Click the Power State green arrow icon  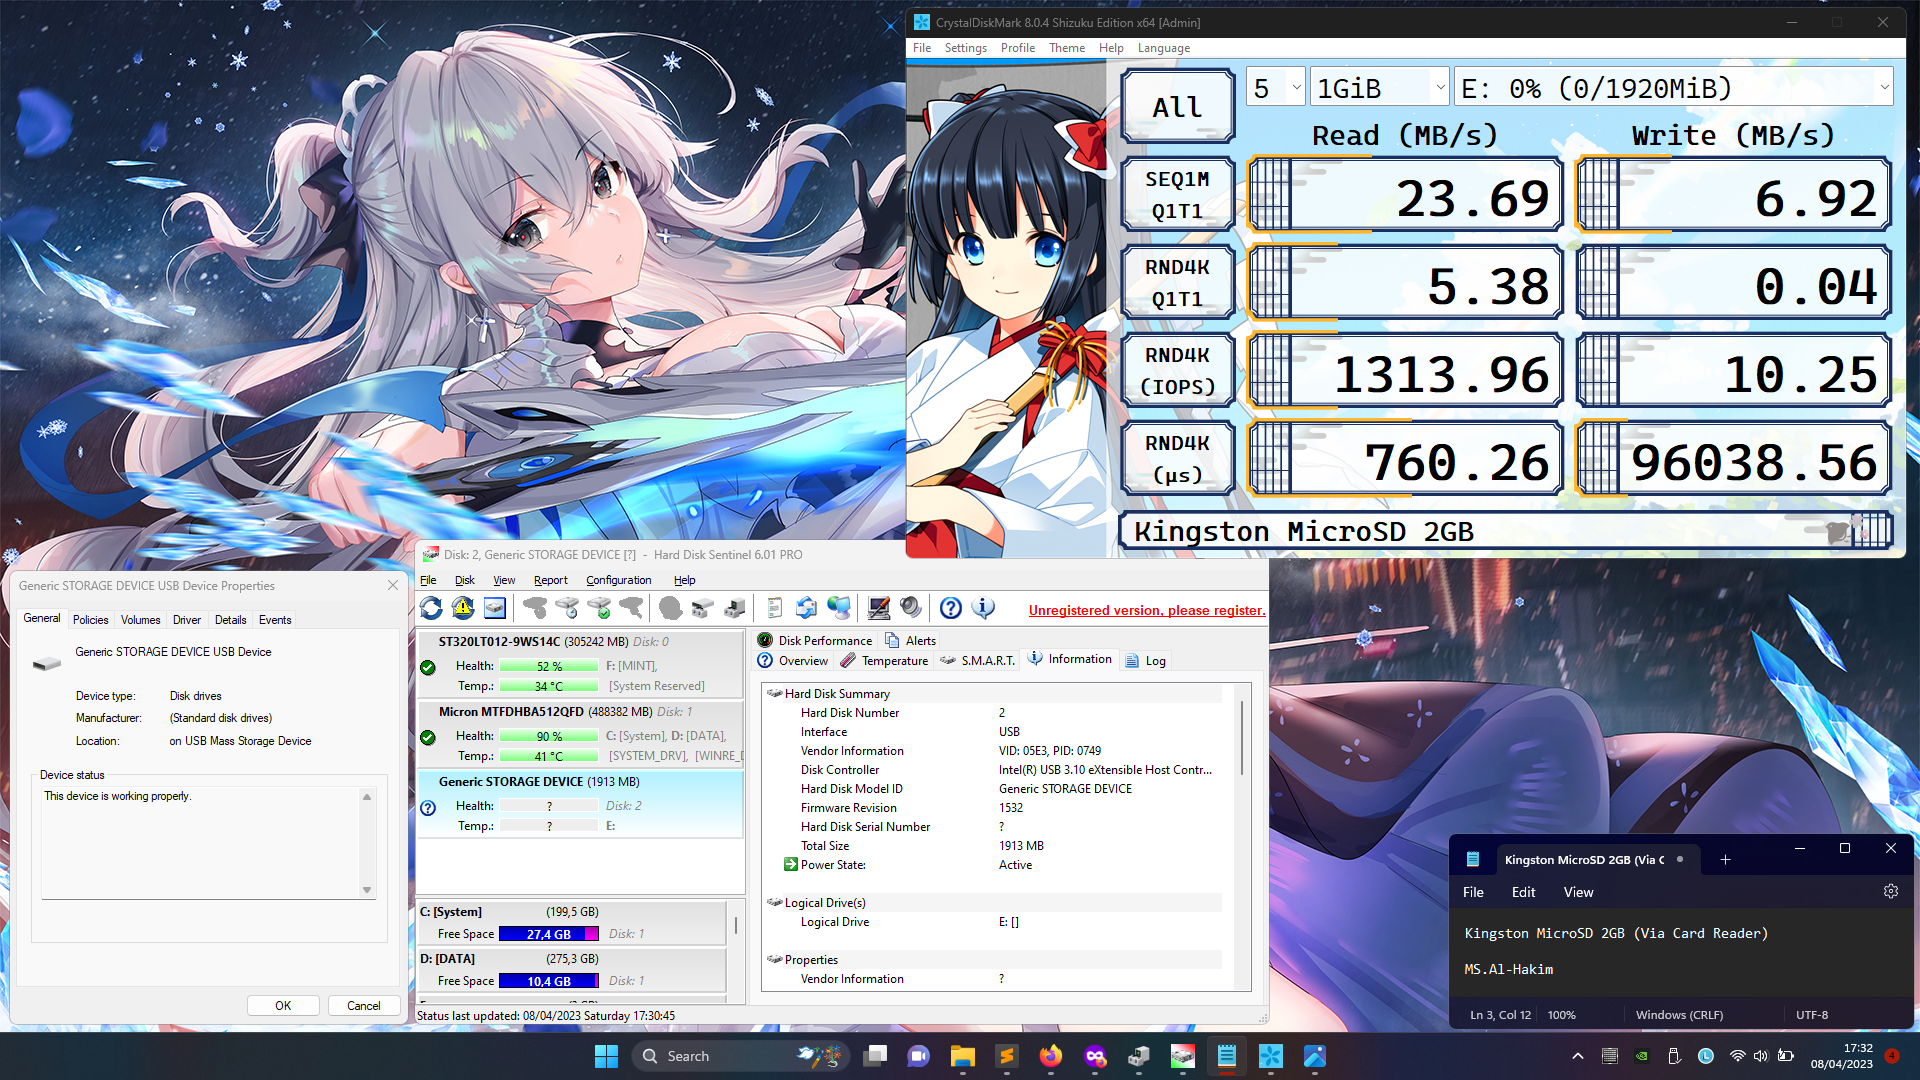(790, 864)
